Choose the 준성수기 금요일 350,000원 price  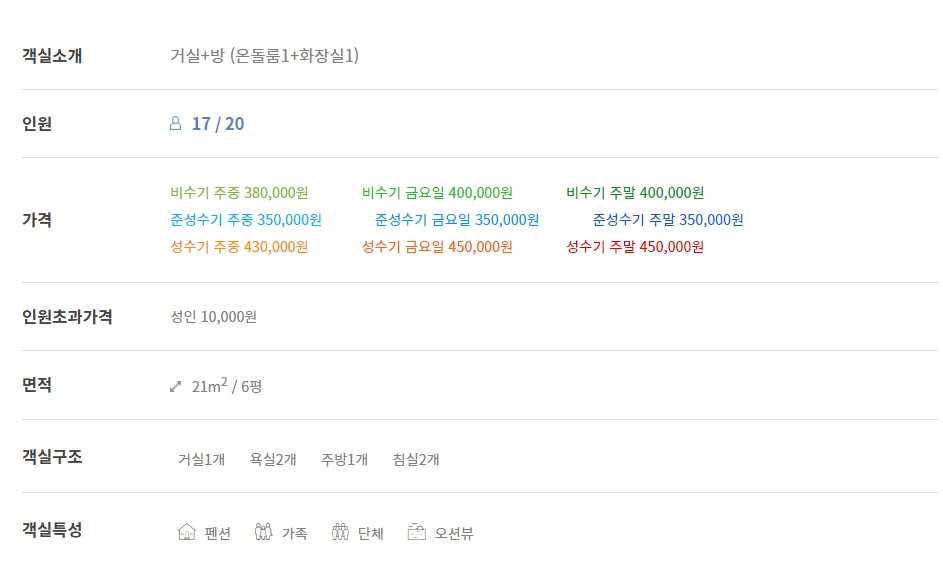click(x=457, y=220)
